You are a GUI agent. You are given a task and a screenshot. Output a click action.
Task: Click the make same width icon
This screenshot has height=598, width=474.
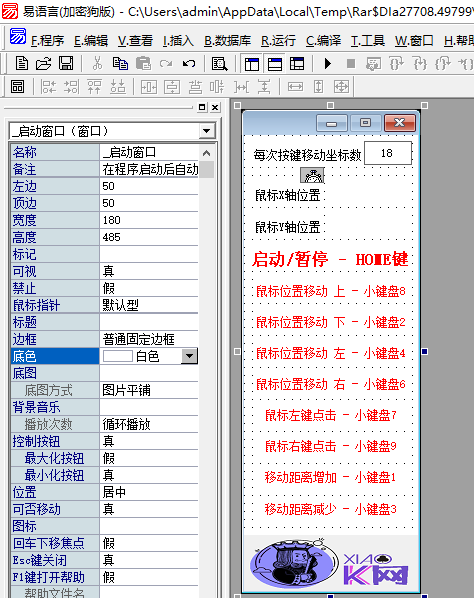pos(296,87)
